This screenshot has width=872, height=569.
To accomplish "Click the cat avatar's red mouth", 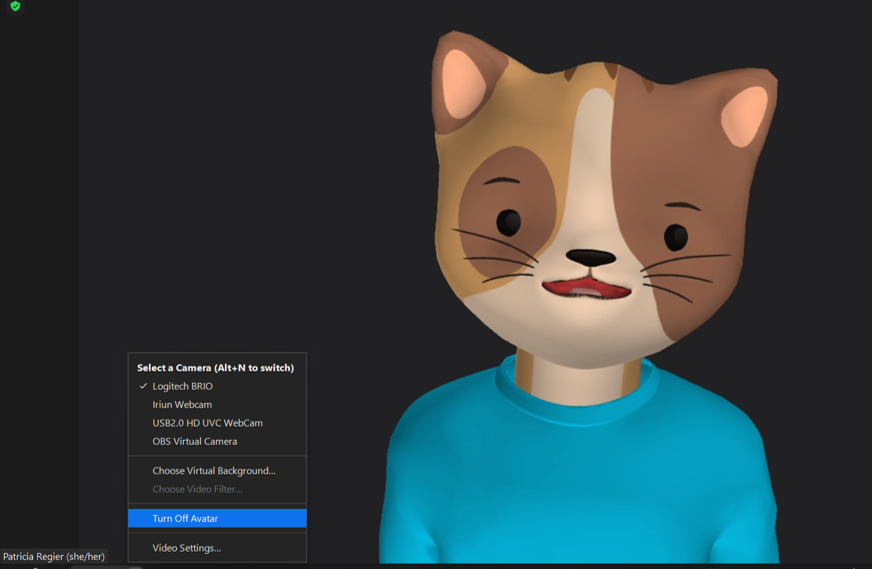I will pyautogui.click(x=587, y=289).
